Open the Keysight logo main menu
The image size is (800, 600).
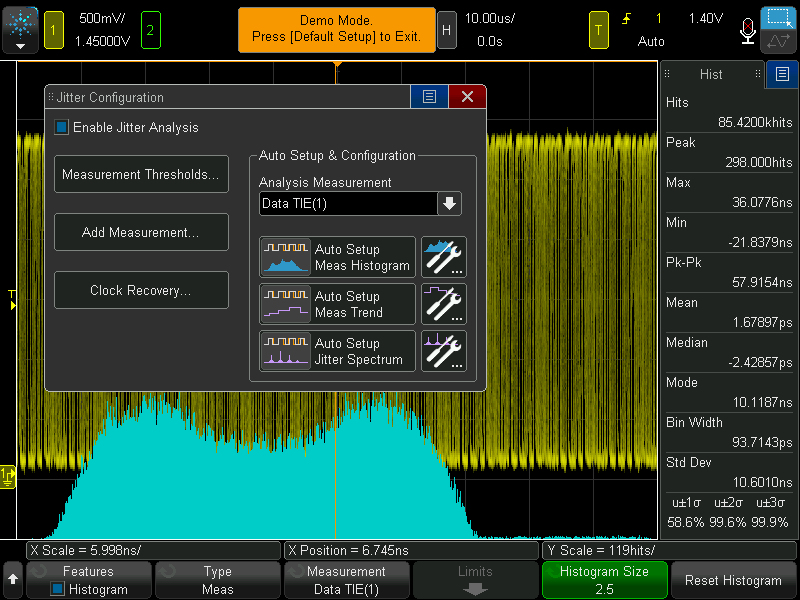pos(20,29)
